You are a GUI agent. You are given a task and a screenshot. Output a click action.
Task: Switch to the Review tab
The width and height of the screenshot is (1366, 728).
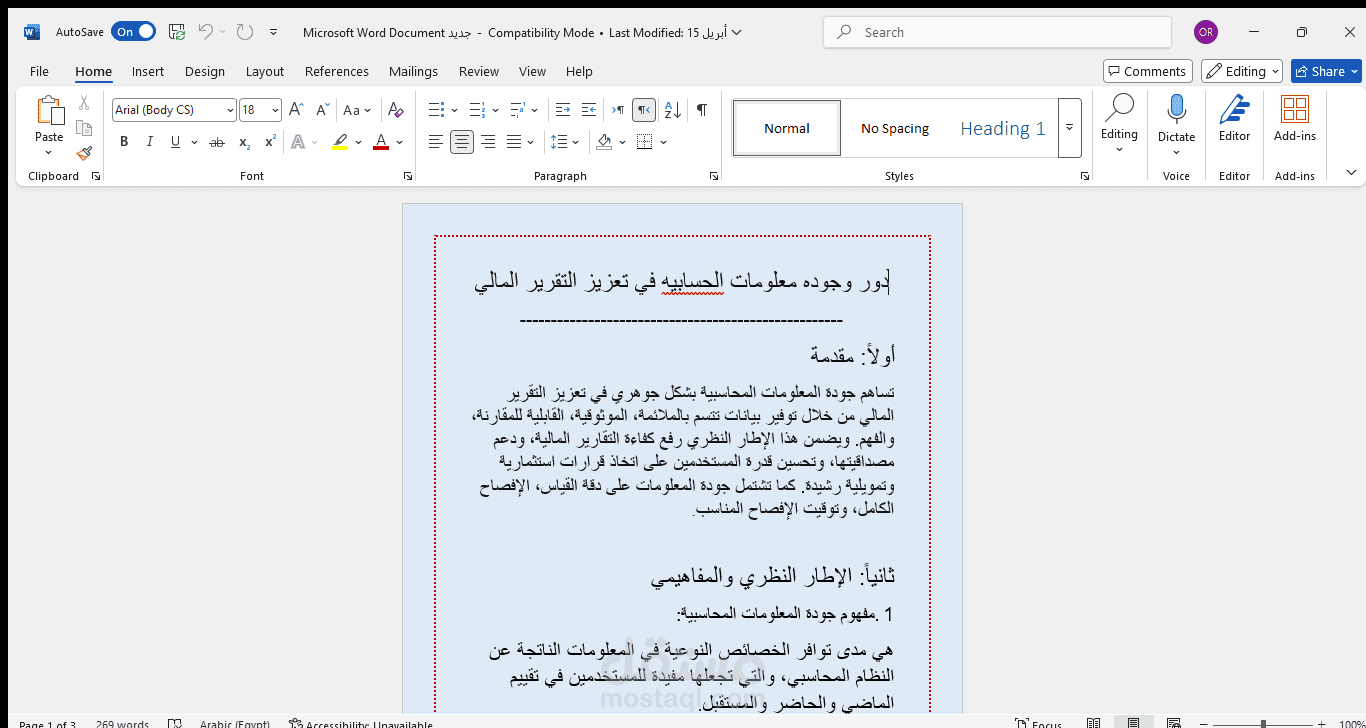479,71
